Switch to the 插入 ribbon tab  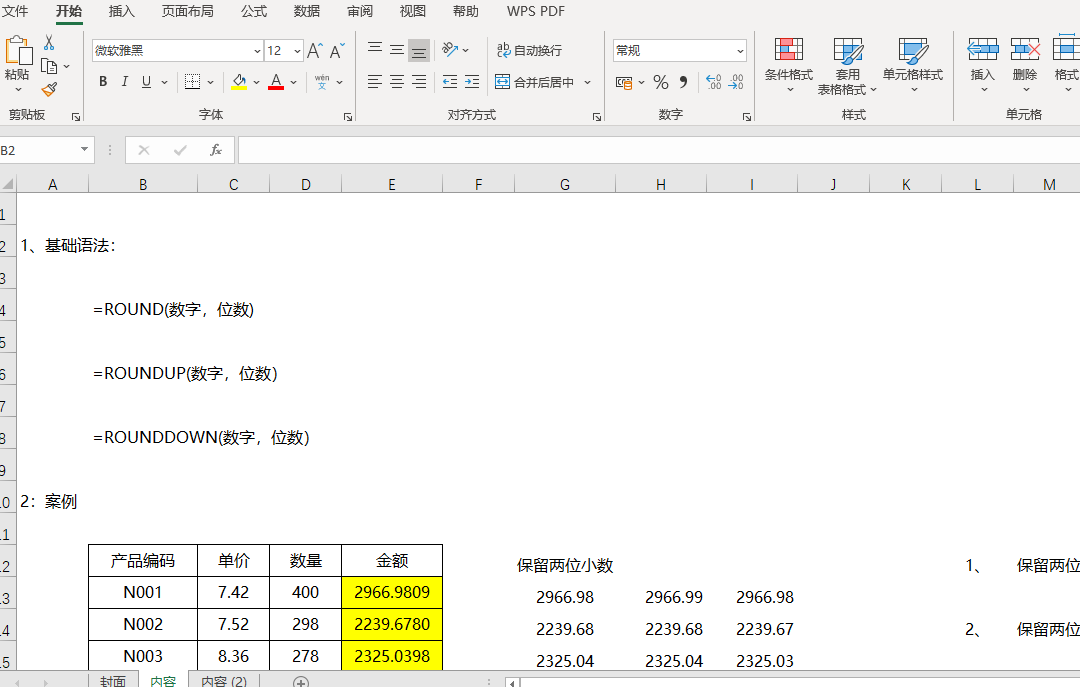tap(121, 11)
